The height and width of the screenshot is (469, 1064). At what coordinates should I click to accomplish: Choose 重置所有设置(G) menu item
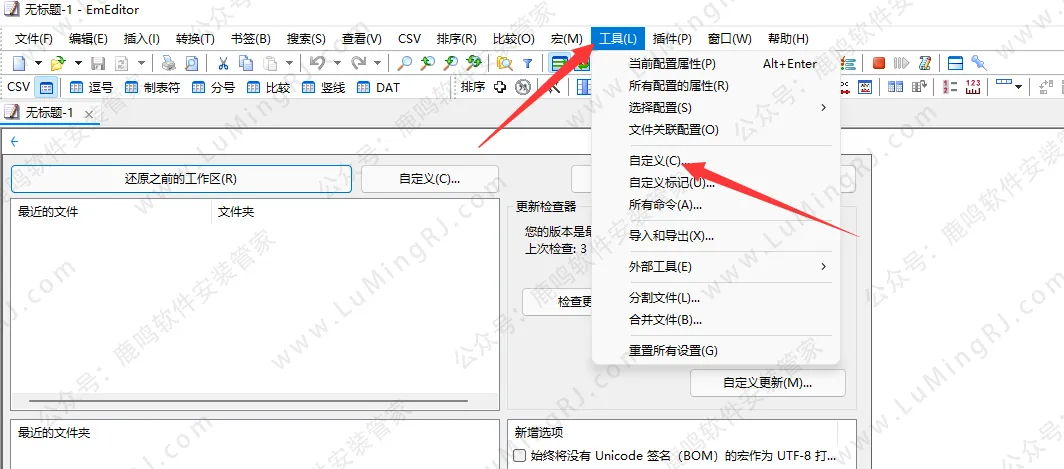(x=716, y=351)
